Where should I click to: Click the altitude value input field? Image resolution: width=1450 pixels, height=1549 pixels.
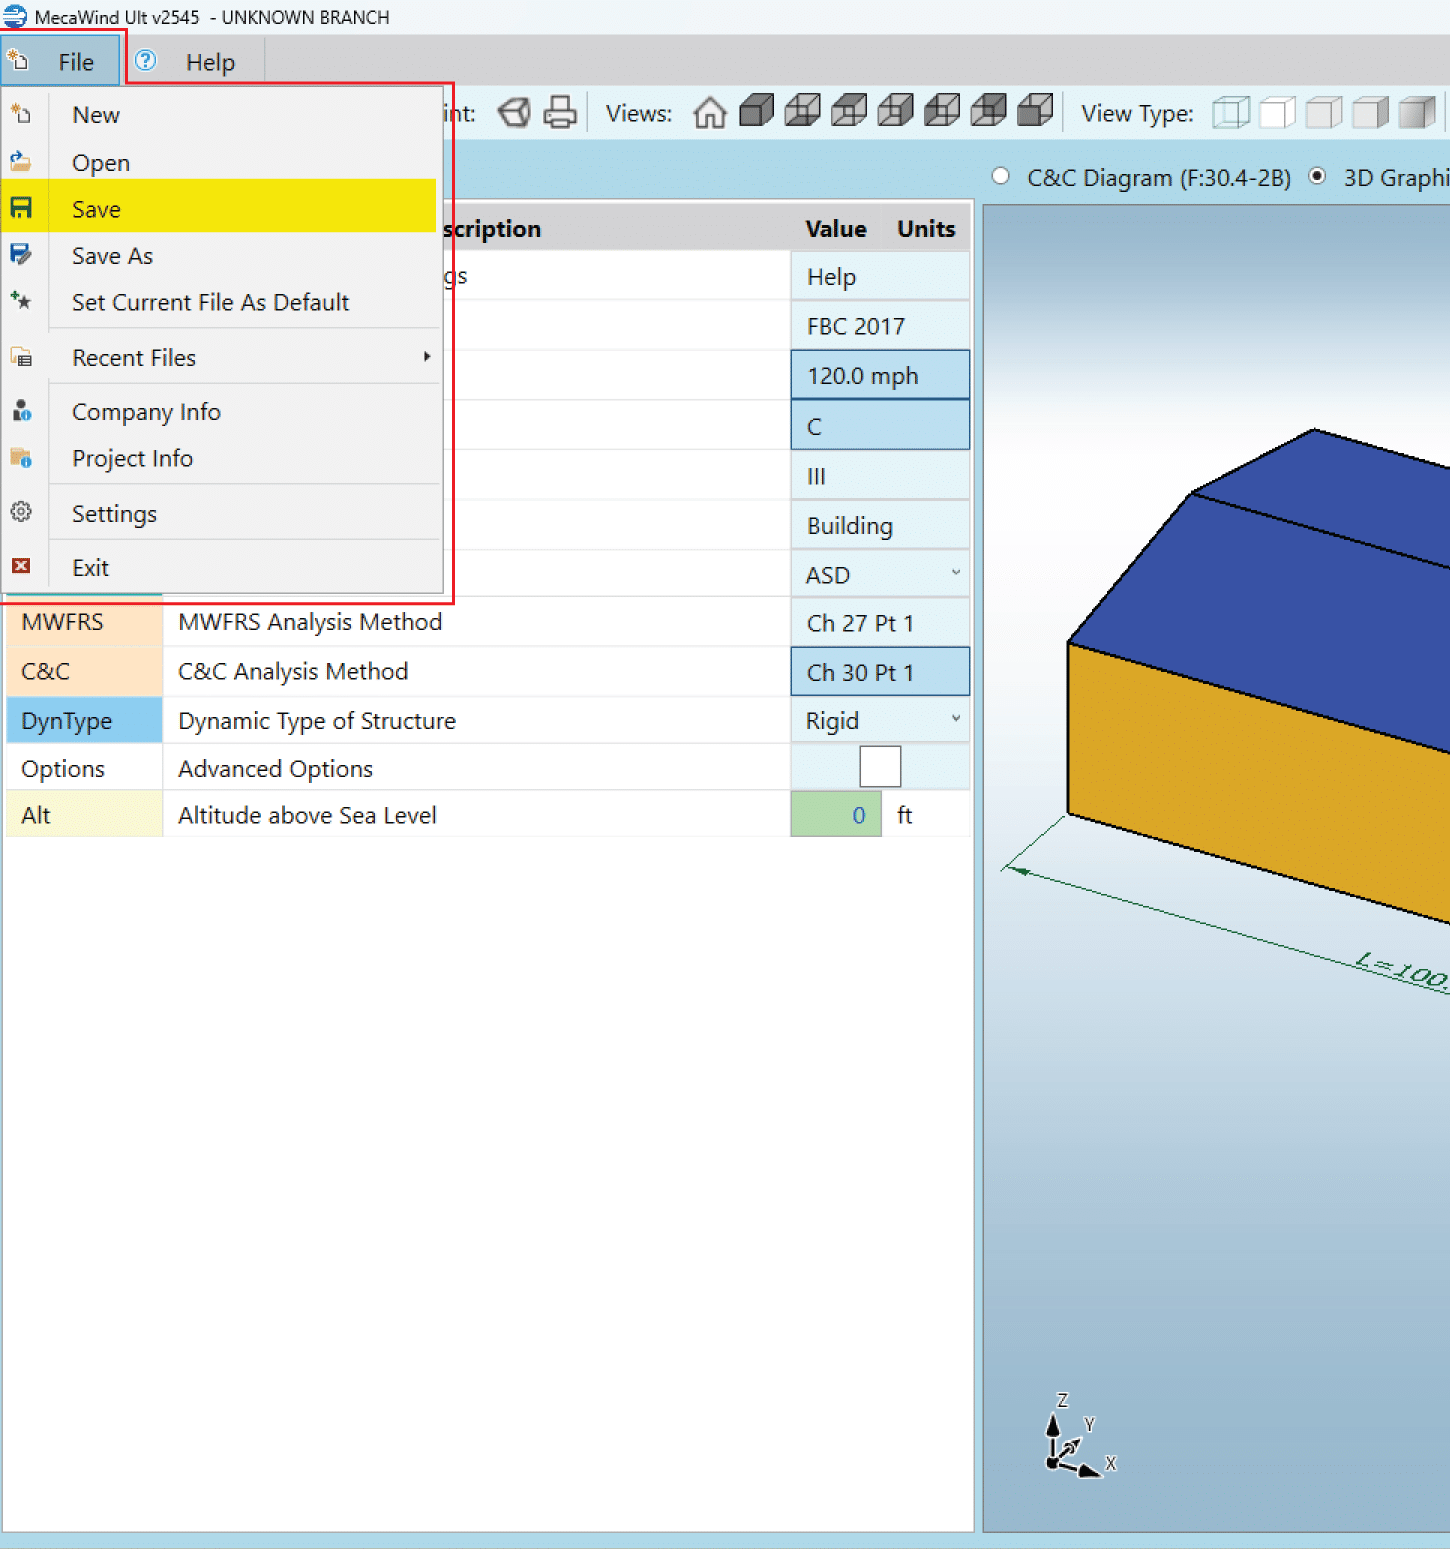click(x=836, y=815)
